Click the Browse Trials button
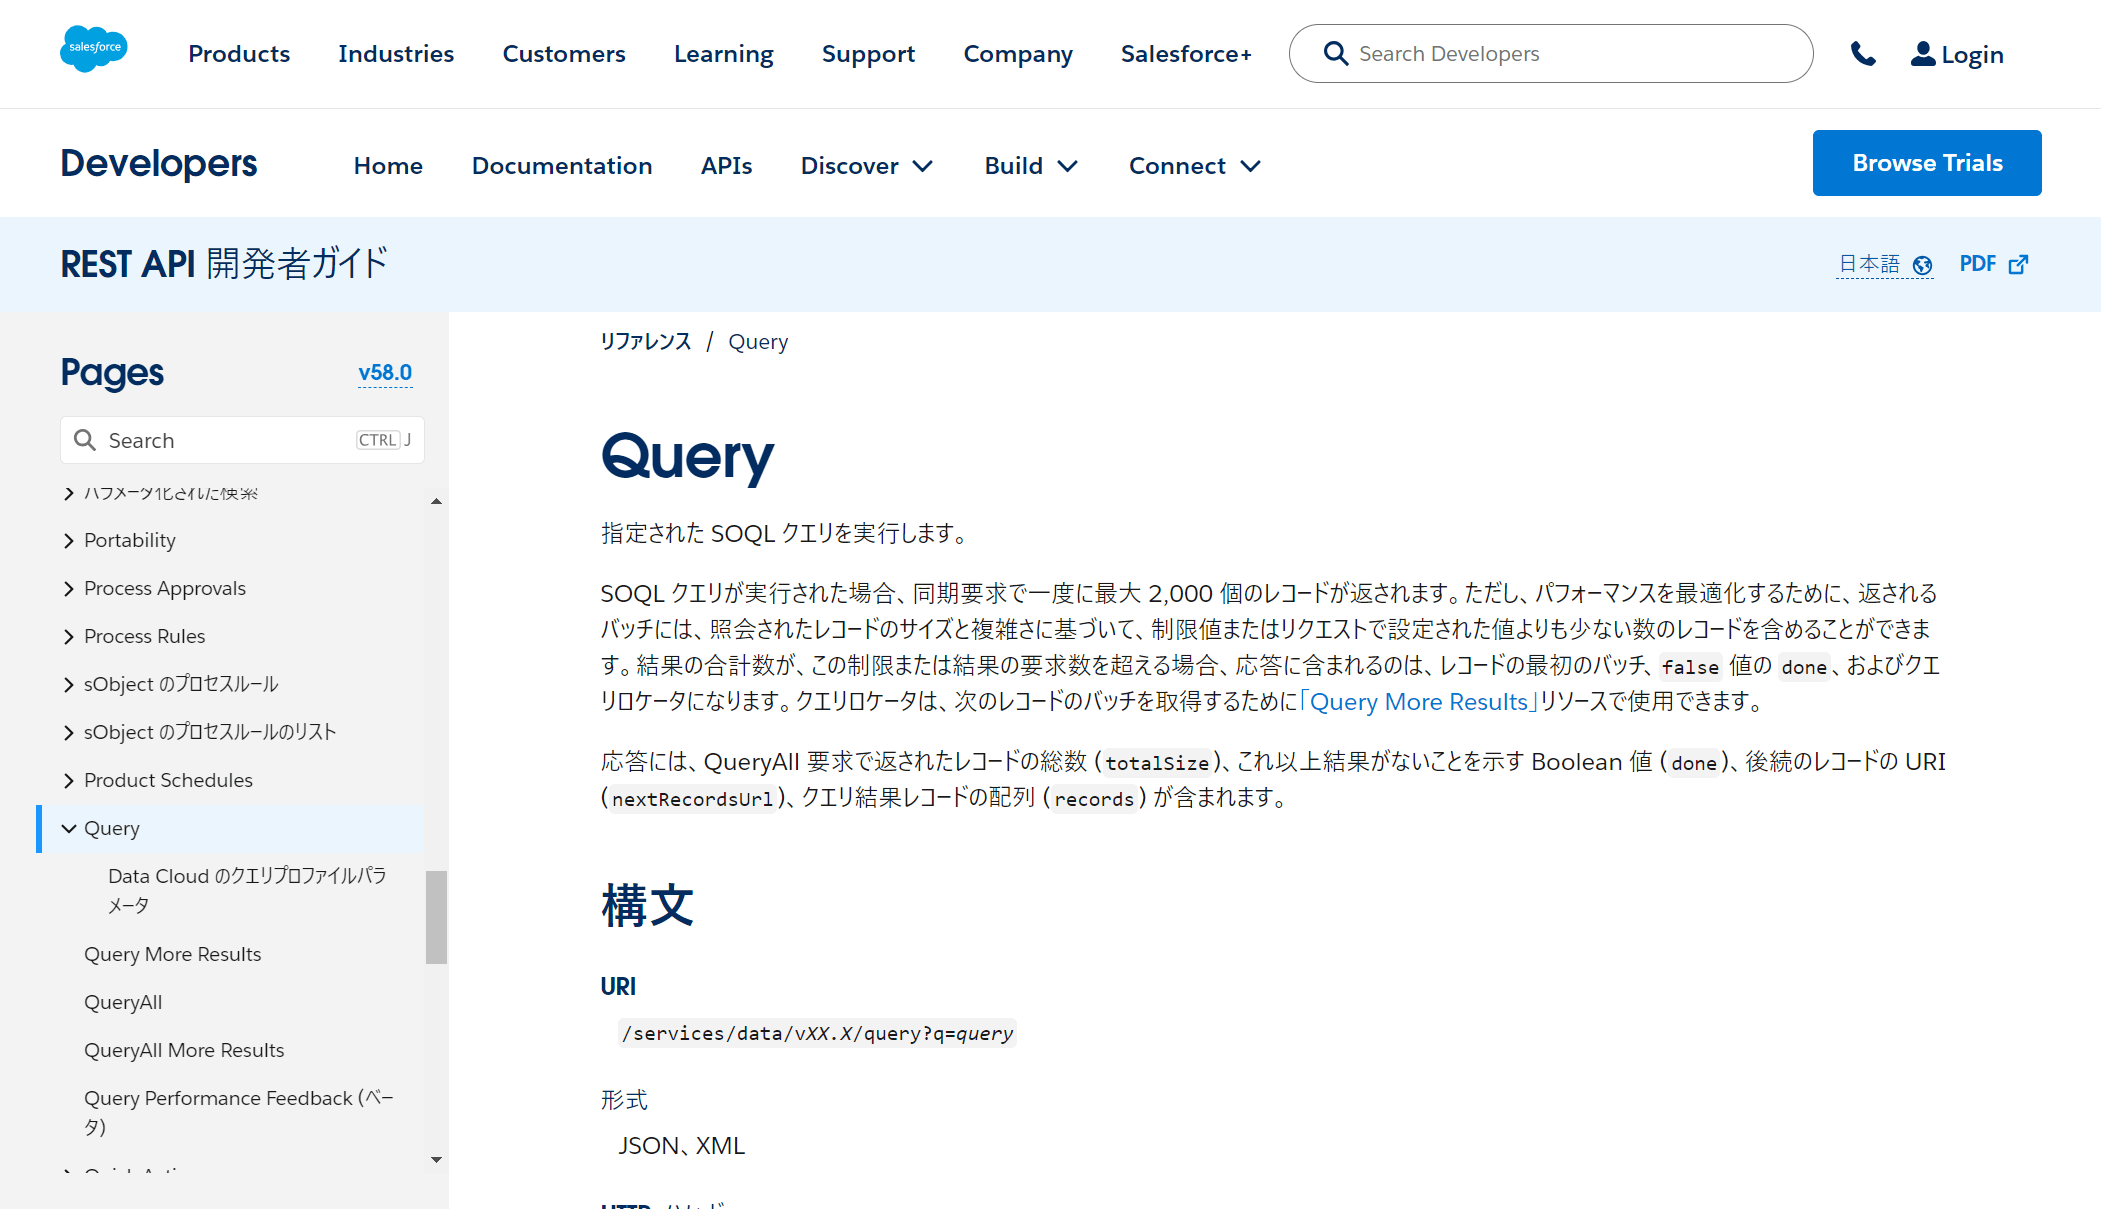 1926,163
